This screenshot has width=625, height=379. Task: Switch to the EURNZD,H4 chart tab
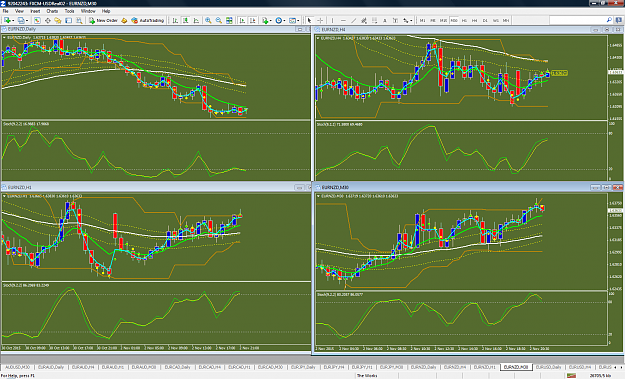455,367
